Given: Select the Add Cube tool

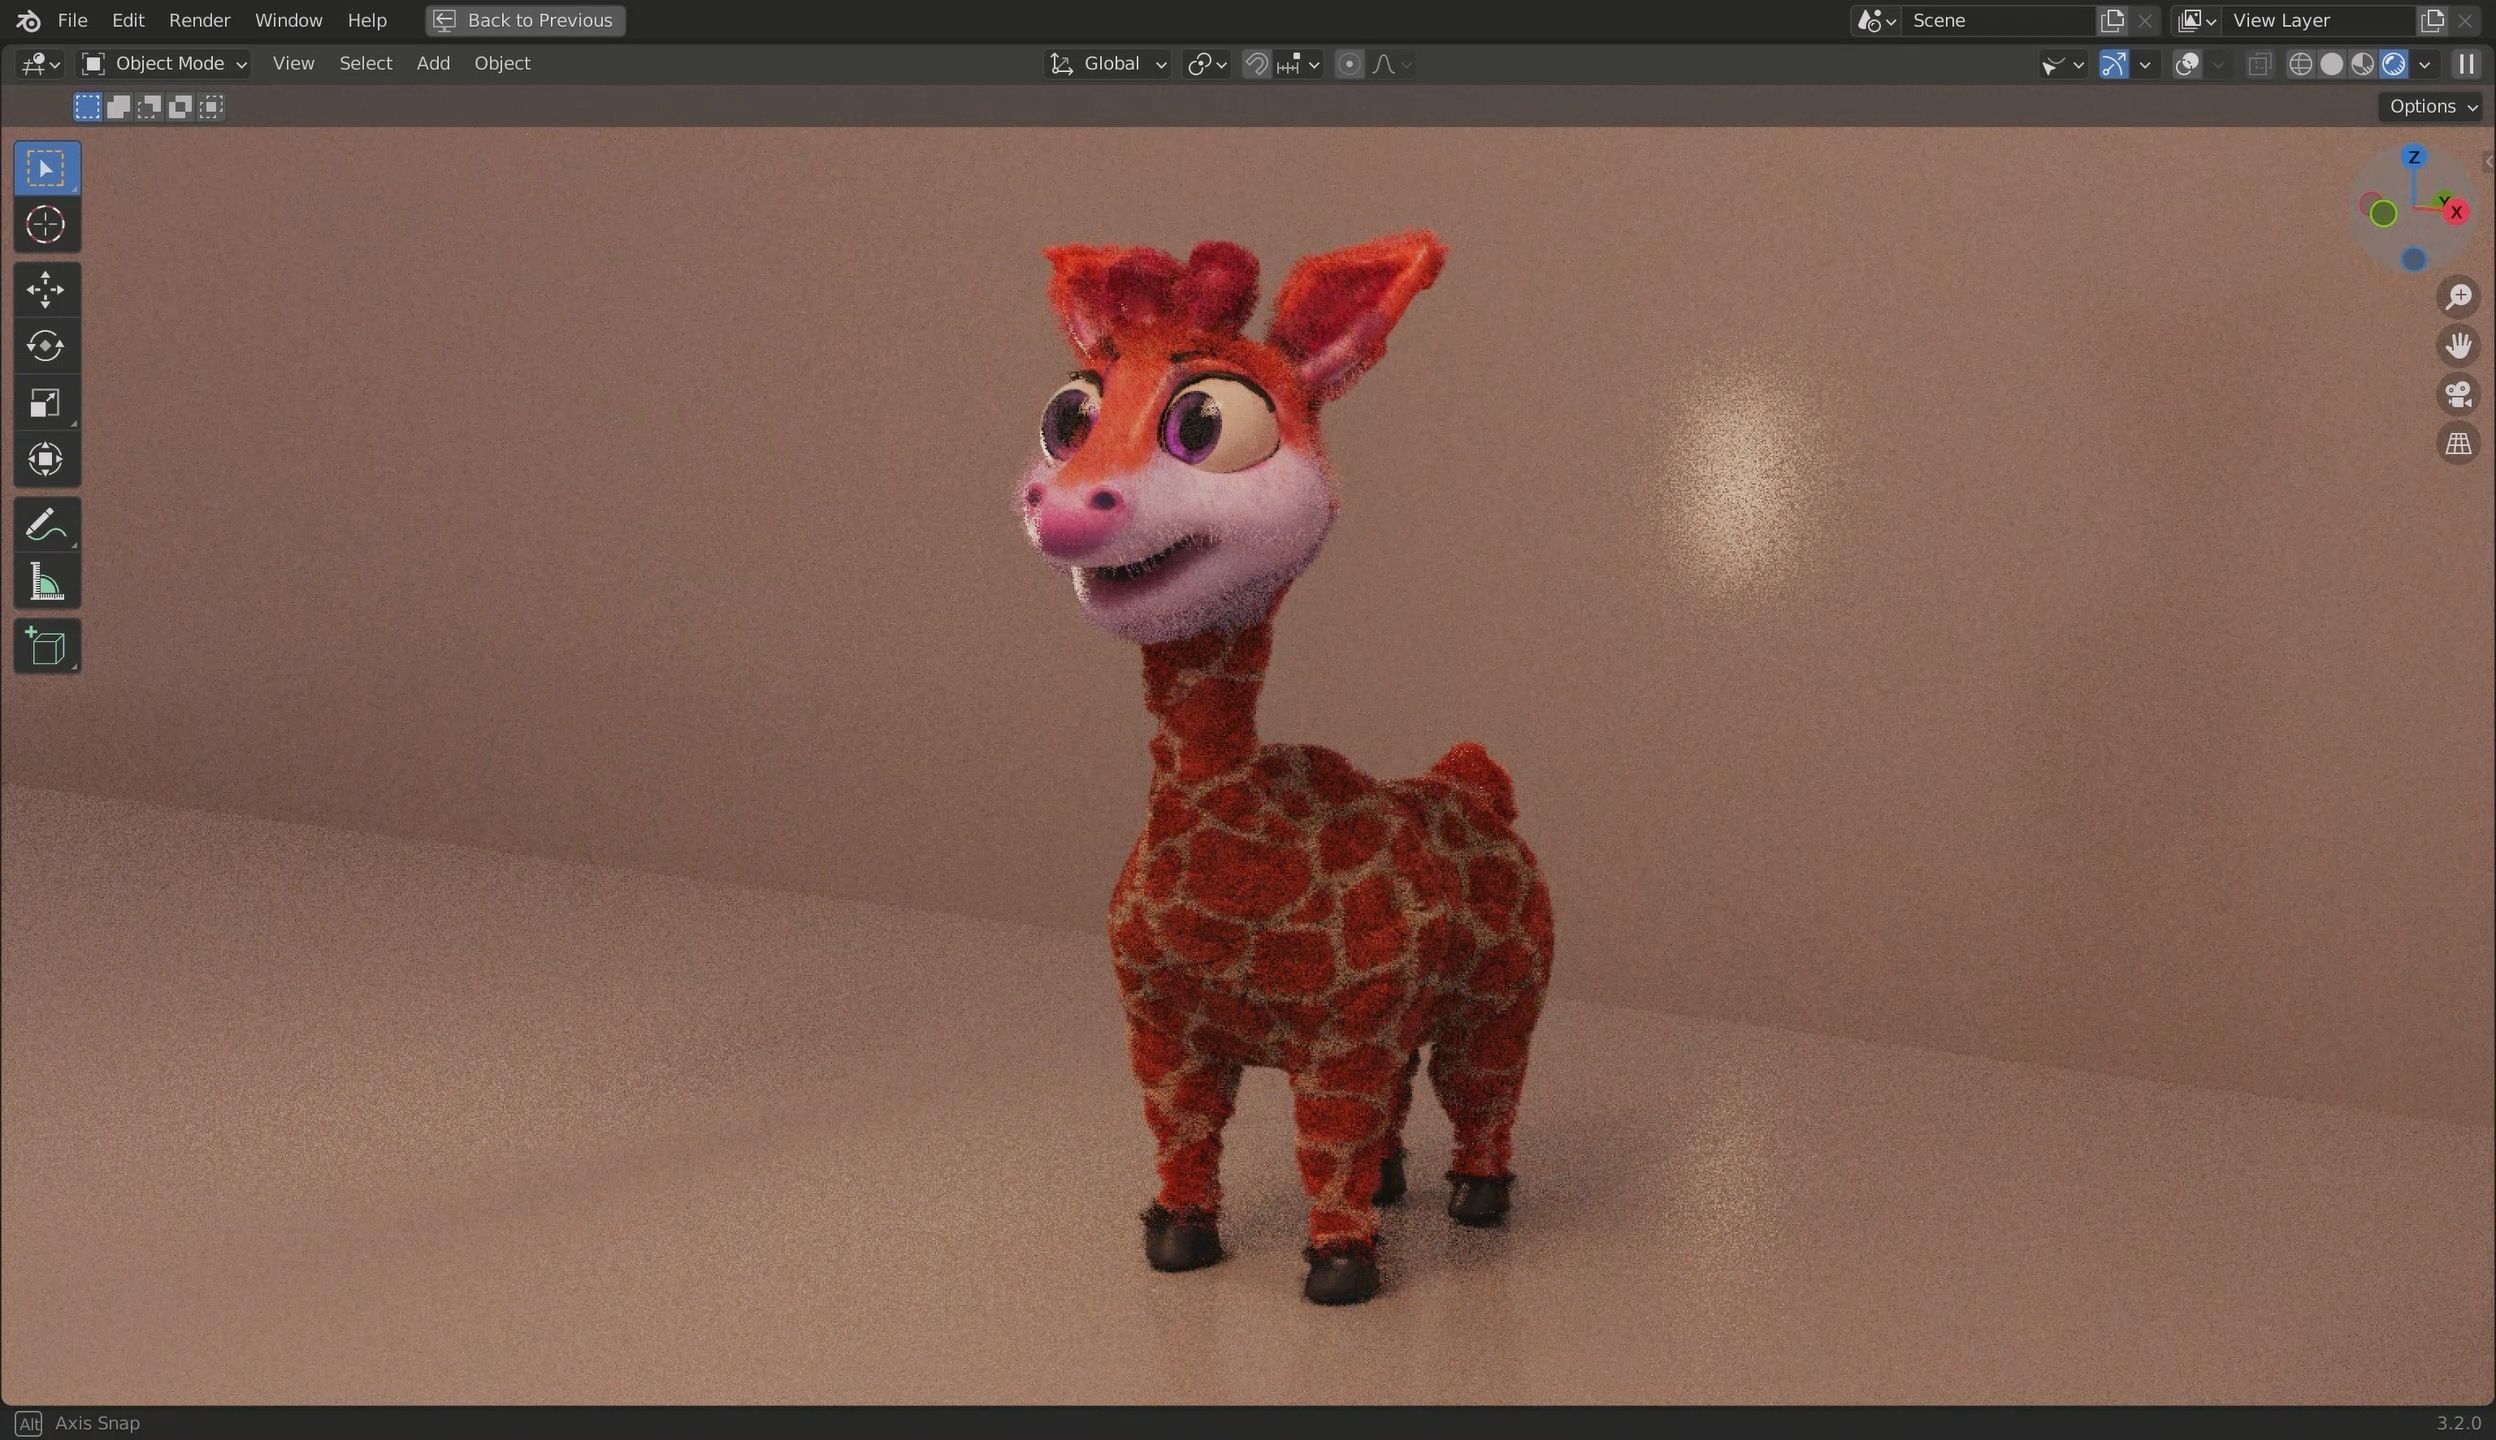Looking at the screenshot, I should pos(46,647).
